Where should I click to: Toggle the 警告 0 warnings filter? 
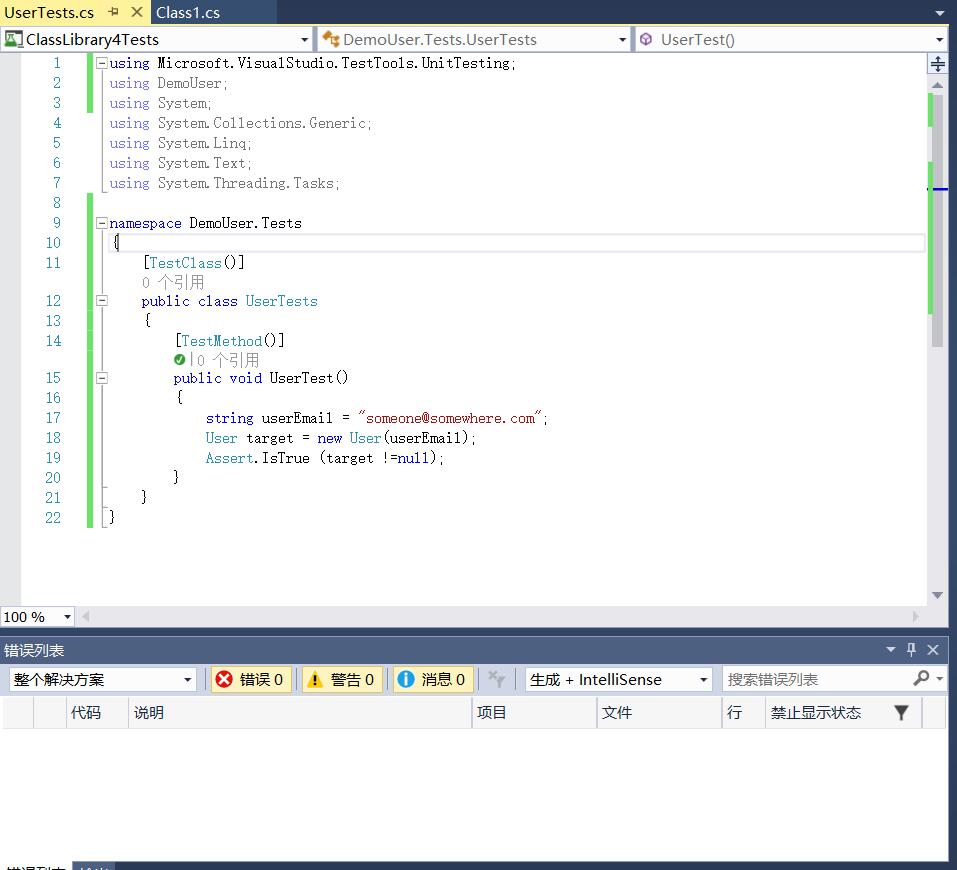pyautogui.click(x=342, y=679)
